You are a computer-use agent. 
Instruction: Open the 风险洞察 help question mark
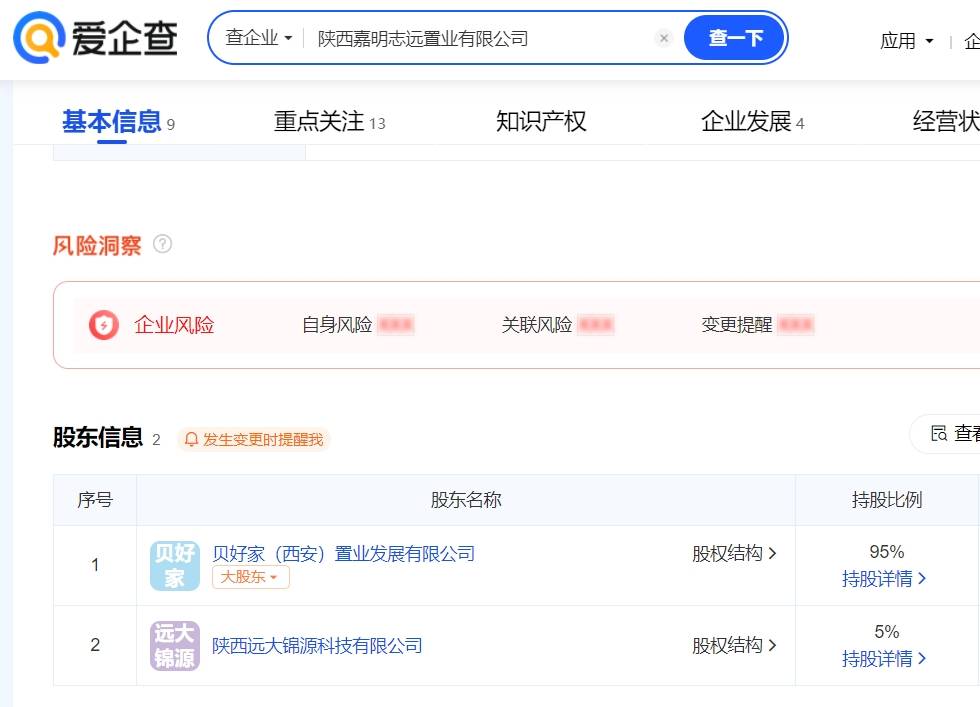click(x=162, y=244)
